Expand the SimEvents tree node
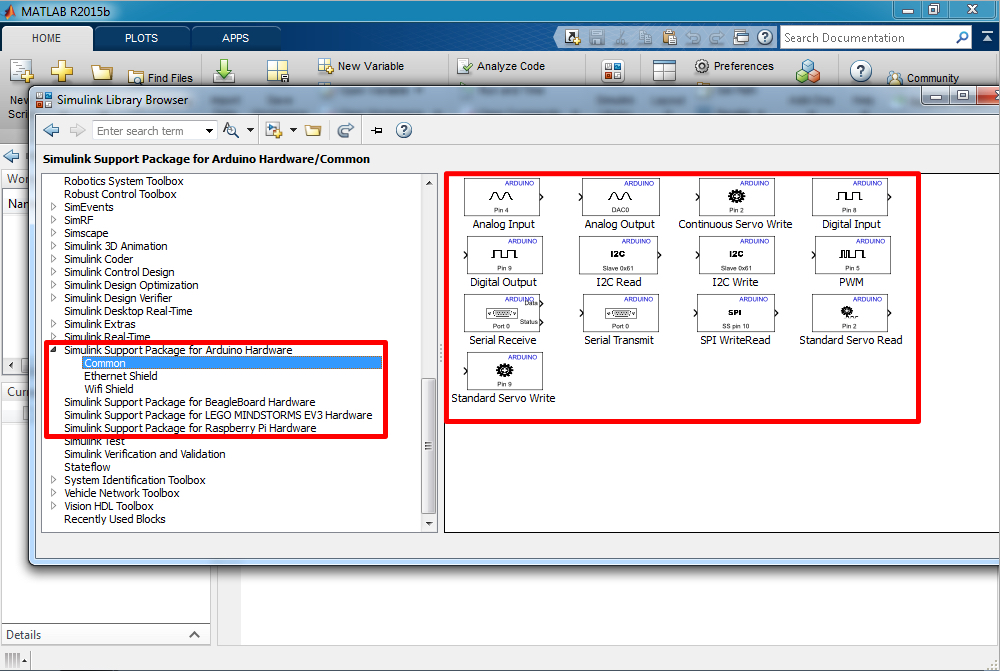 54,207
